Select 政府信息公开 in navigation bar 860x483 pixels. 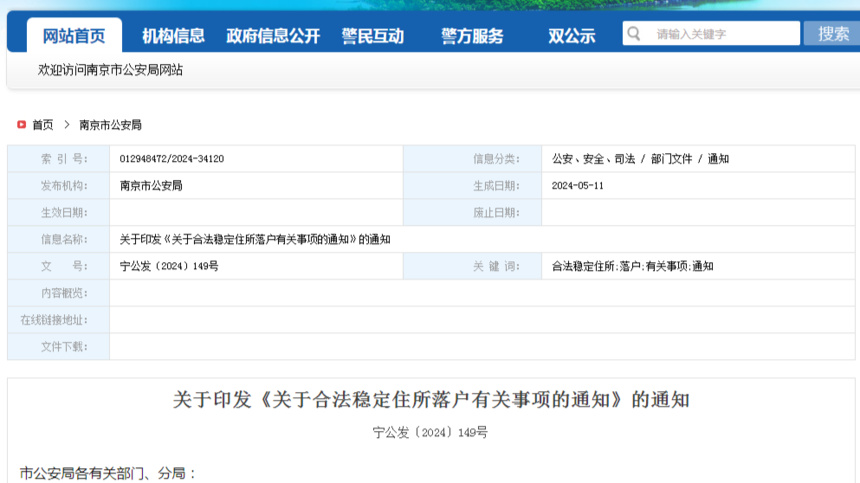pos(273,36)
